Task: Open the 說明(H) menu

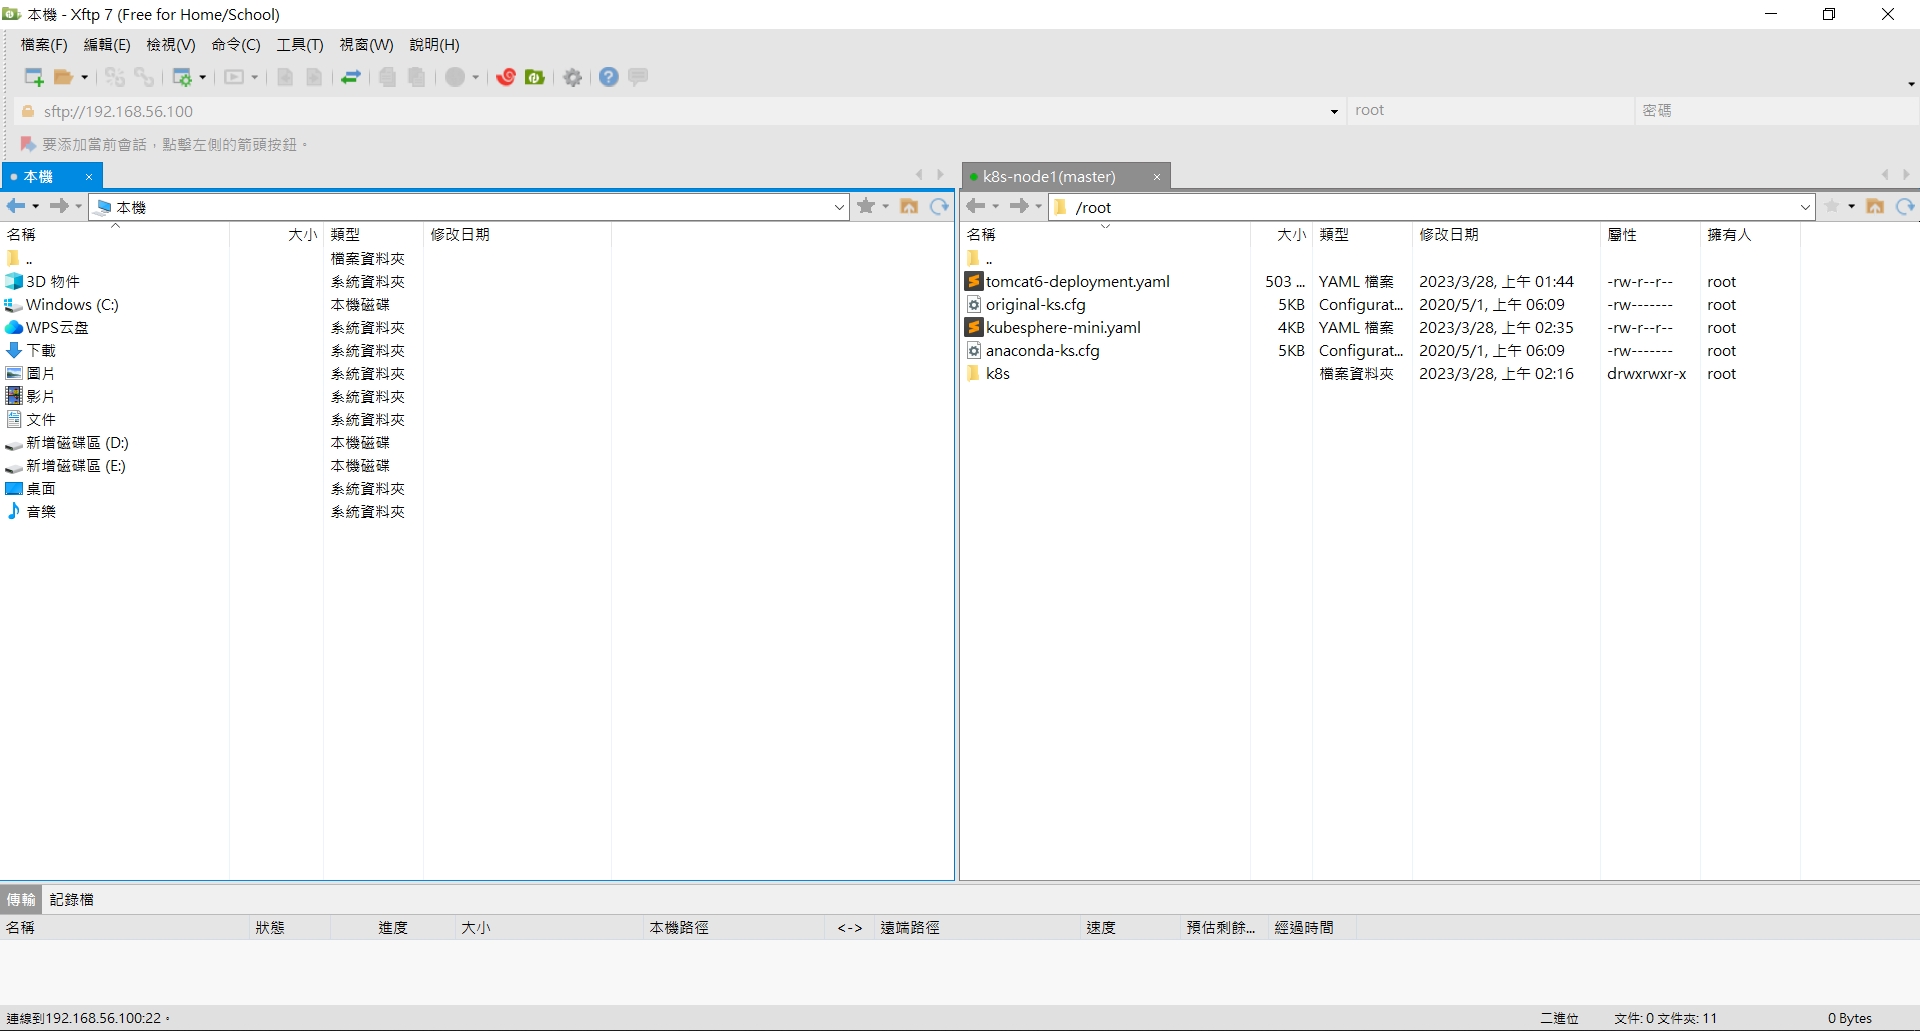Action: (x=435, y=45)
